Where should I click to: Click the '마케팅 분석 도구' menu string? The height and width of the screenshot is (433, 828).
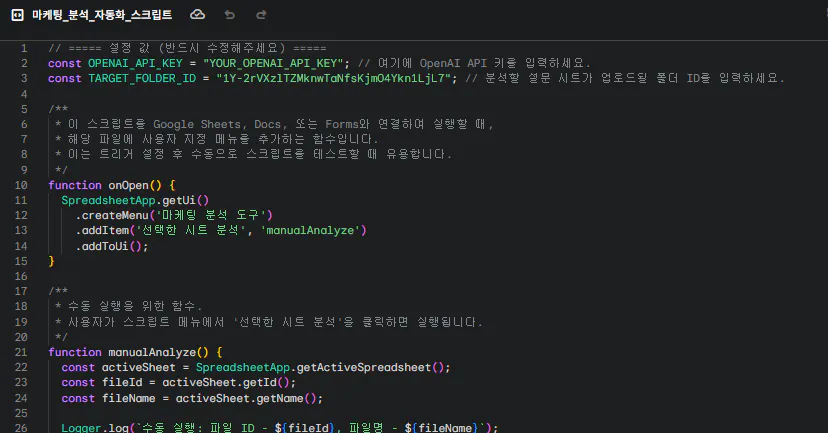pos(211,215)
